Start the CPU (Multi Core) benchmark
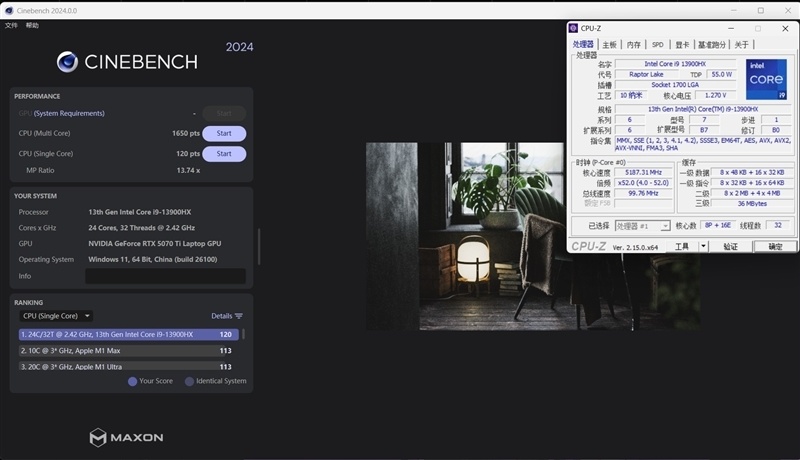The width and height of the screenshot is (800, 460). click(224, 134)
